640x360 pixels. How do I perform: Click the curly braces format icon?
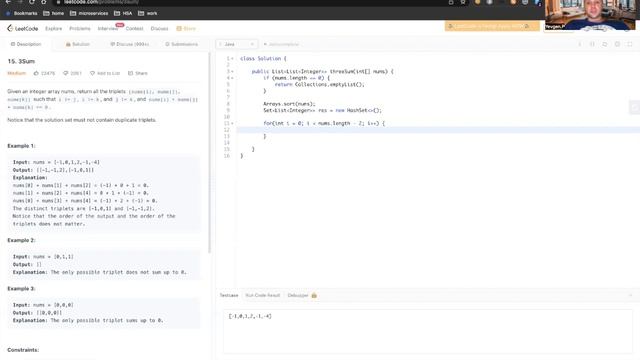592,44
